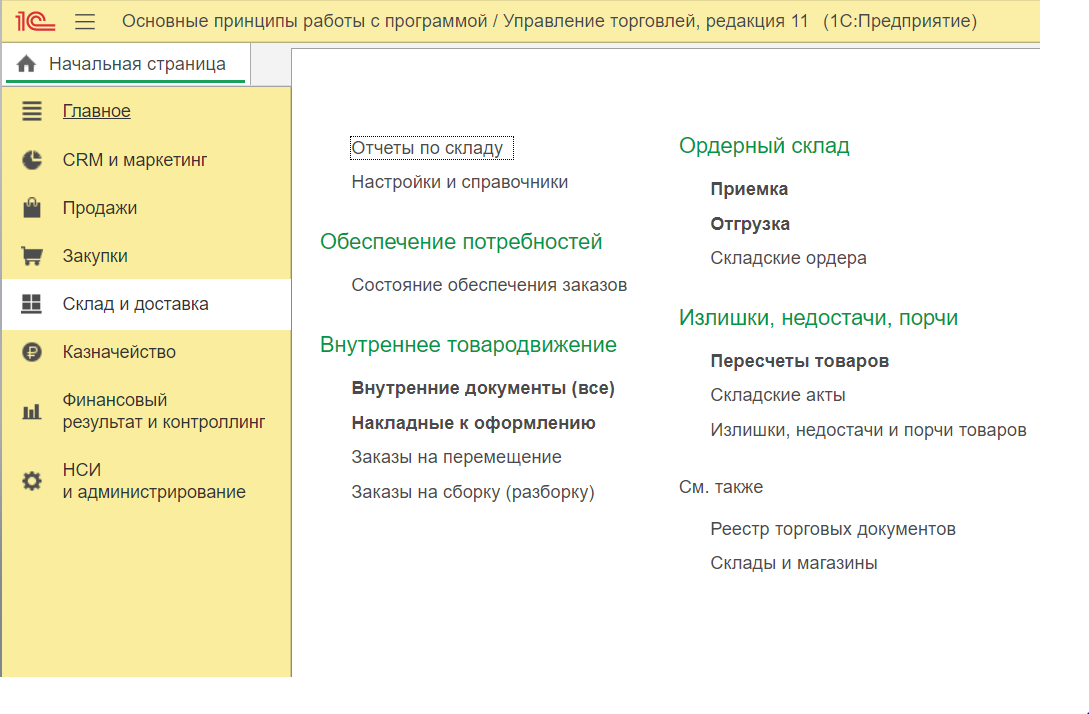1089x714 pixels.
Task: Open Состояние обеспечения заказов
Action: click(x=489, y=285)
